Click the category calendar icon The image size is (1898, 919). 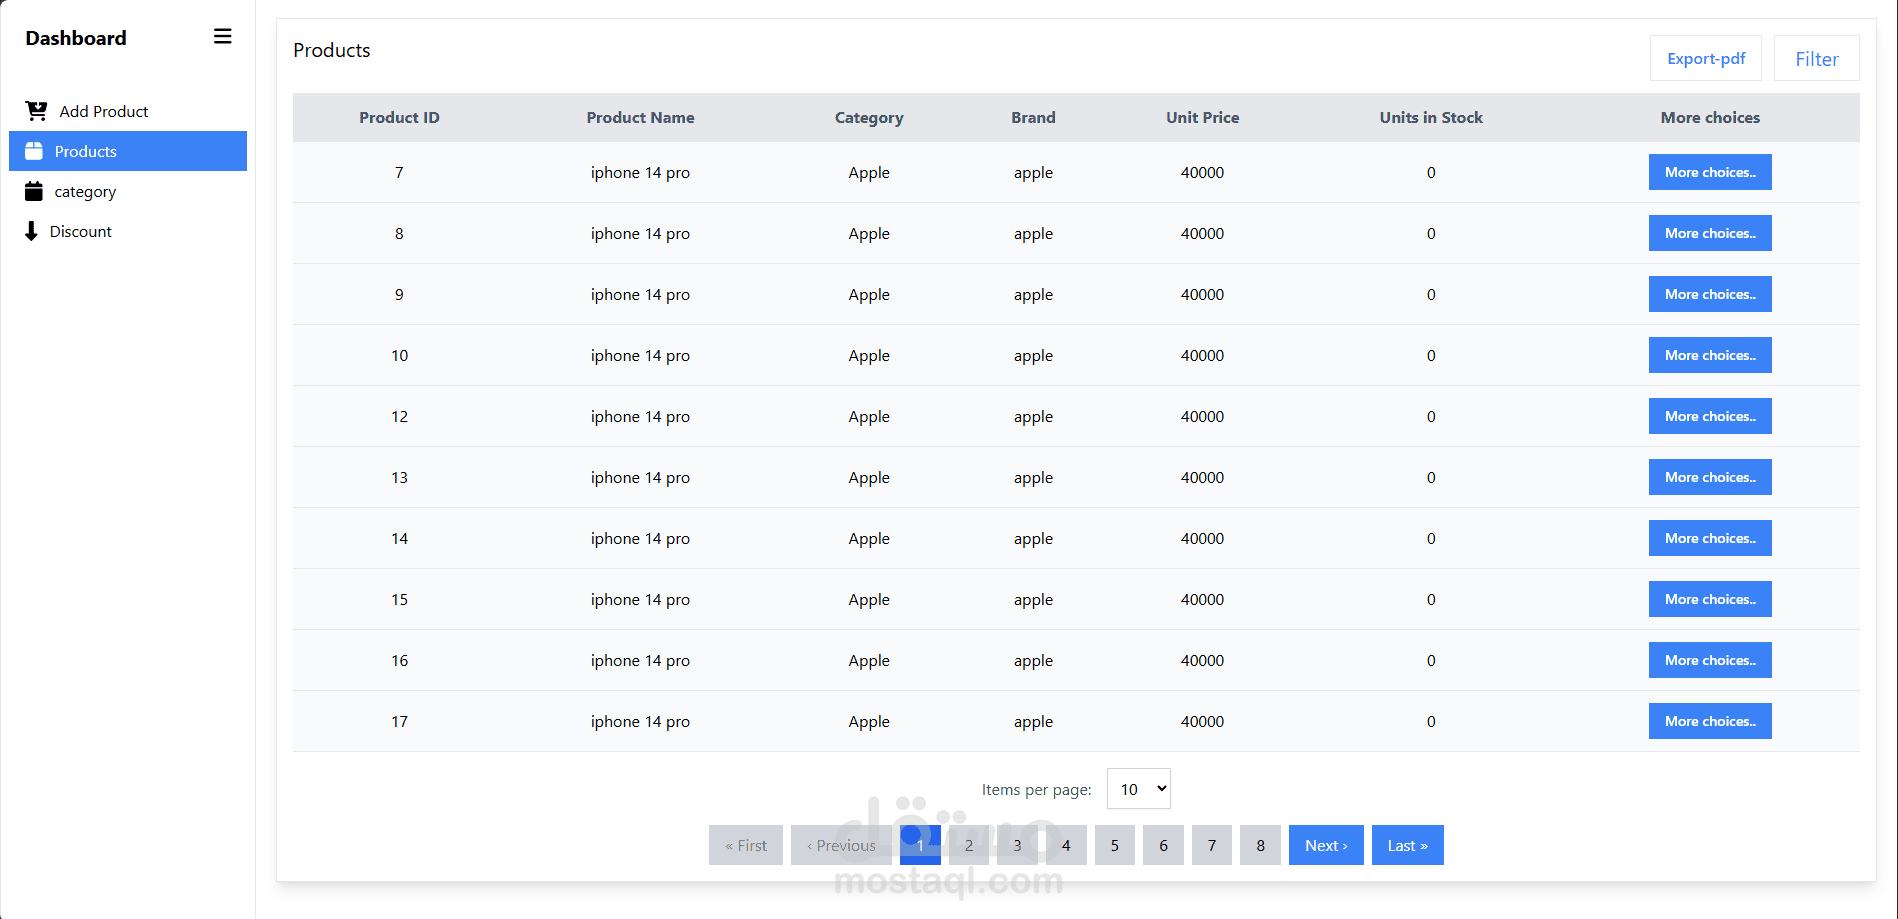[x=34, y=191]
